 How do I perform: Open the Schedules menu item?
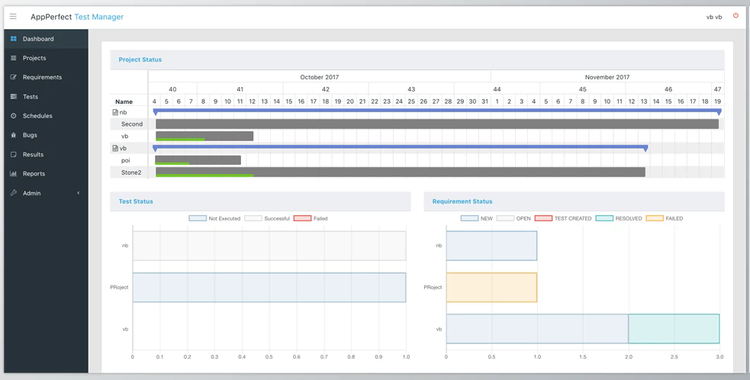pyautogui.click(x=46, y=116)
